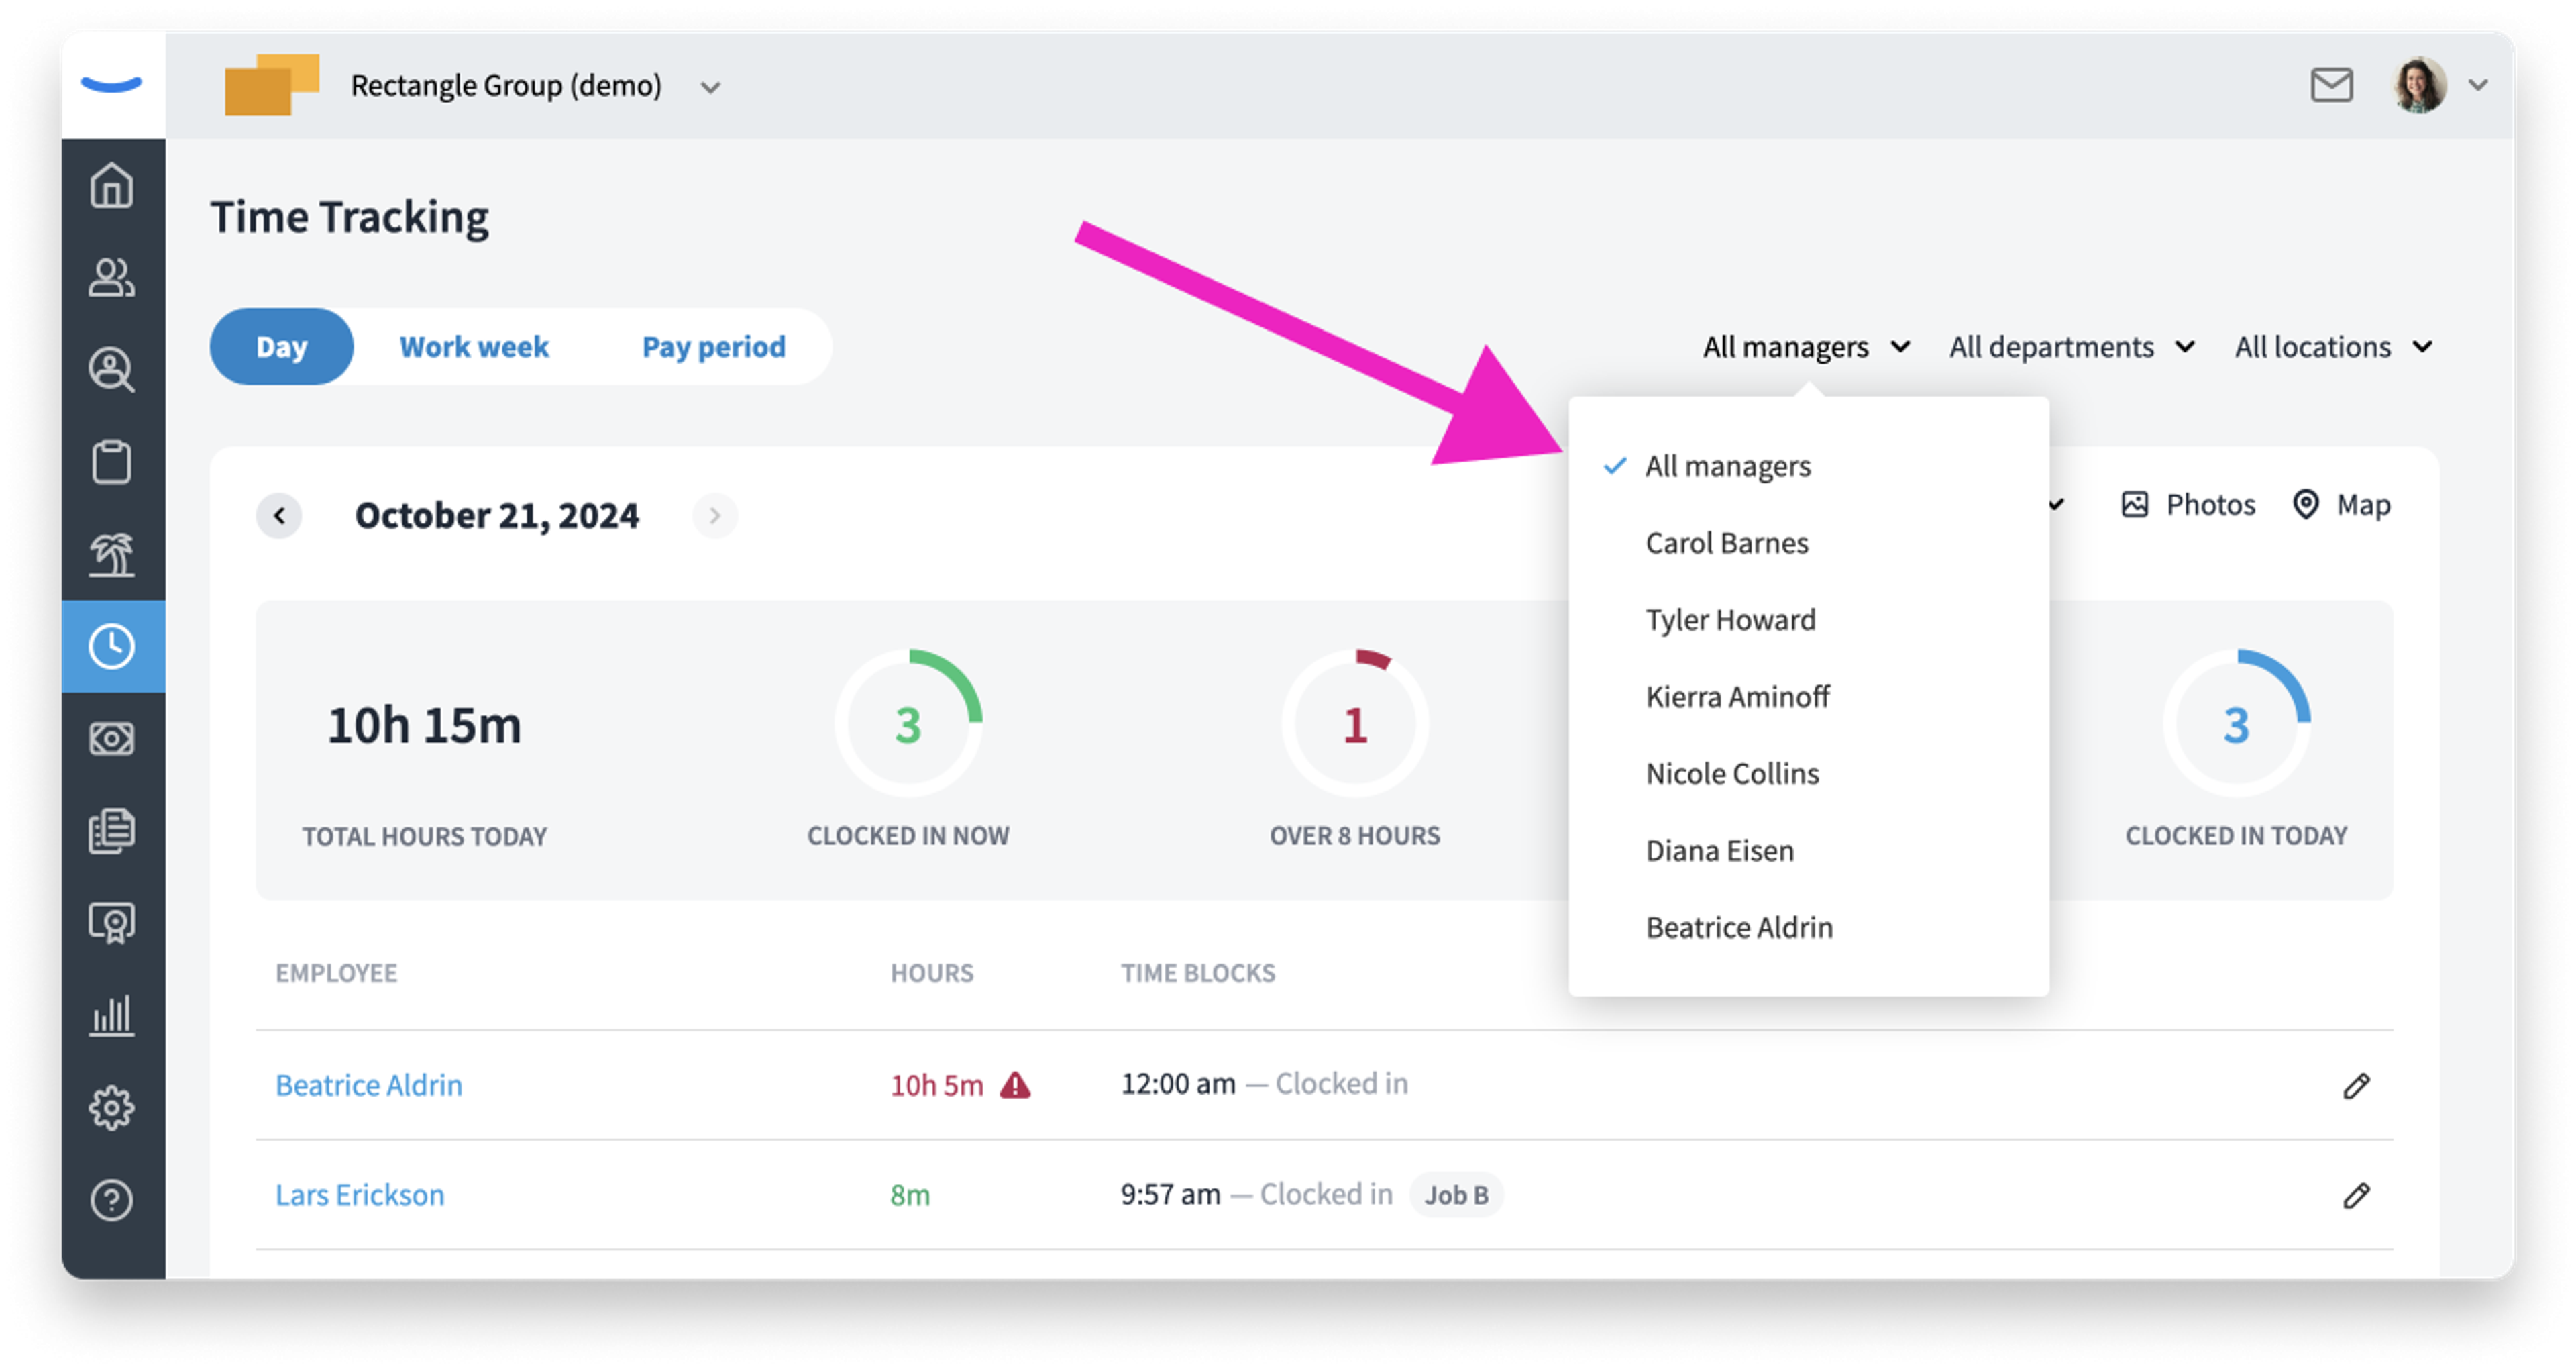Open the help question mark icon
The width and height of the screenshot is (2576, 1371).
point(112,1199)
